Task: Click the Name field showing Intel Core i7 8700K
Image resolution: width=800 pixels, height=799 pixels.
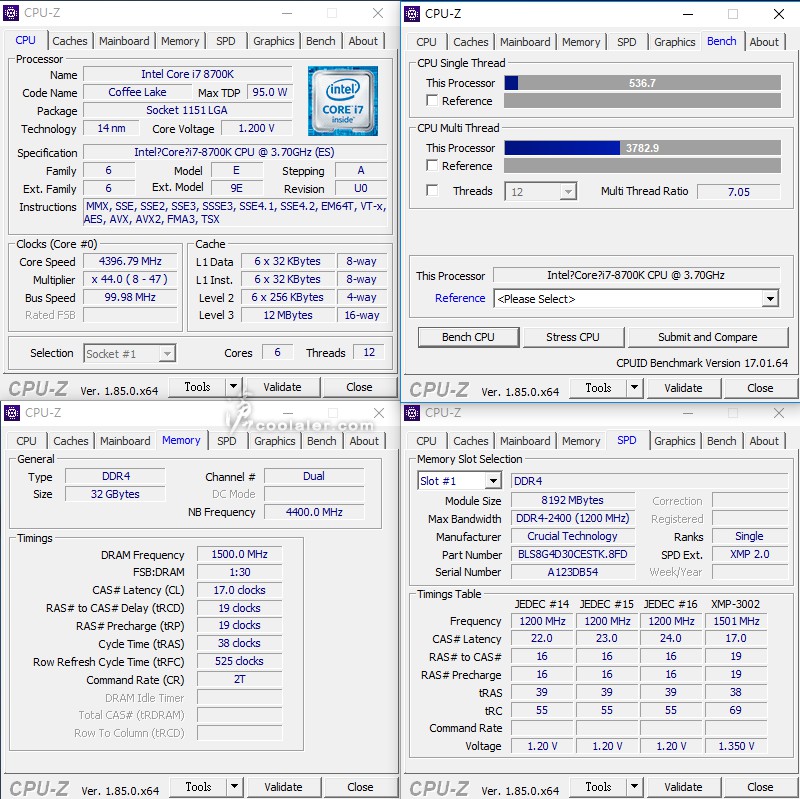Action: point(188,74)
